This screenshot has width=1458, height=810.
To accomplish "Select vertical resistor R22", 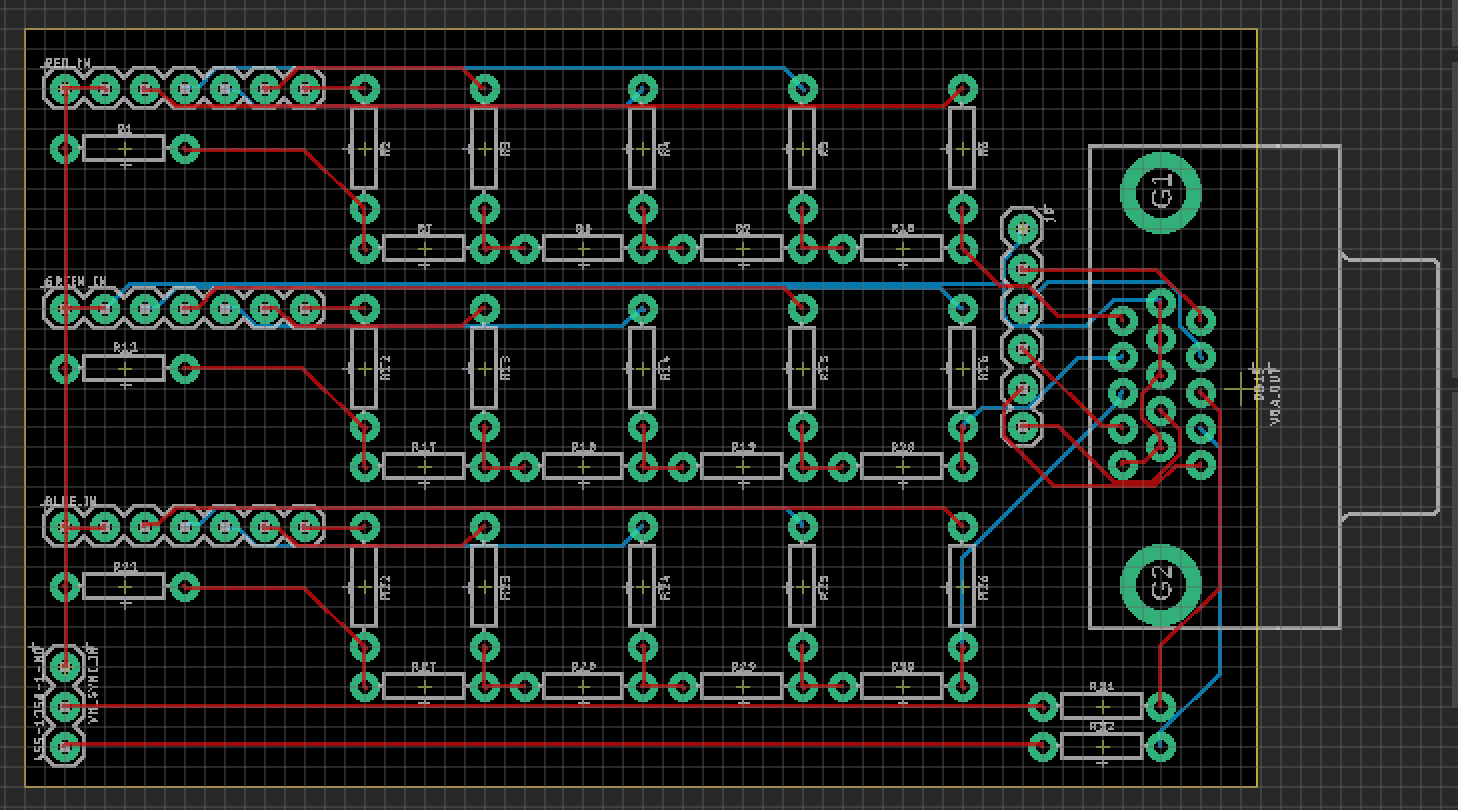I will (x=364, y=586).
